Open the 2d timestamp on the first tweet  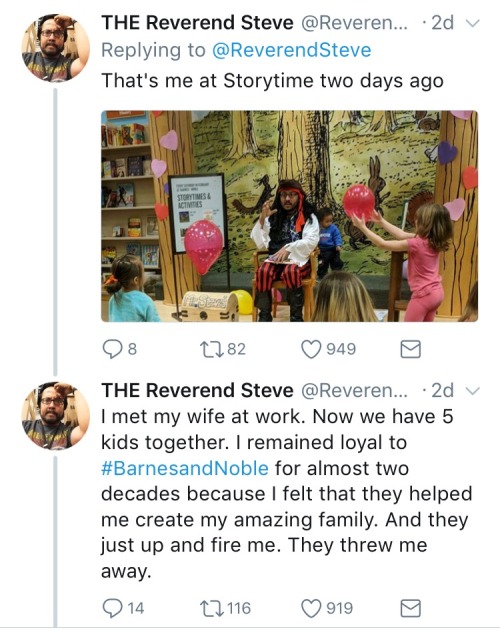coord(442,23)
